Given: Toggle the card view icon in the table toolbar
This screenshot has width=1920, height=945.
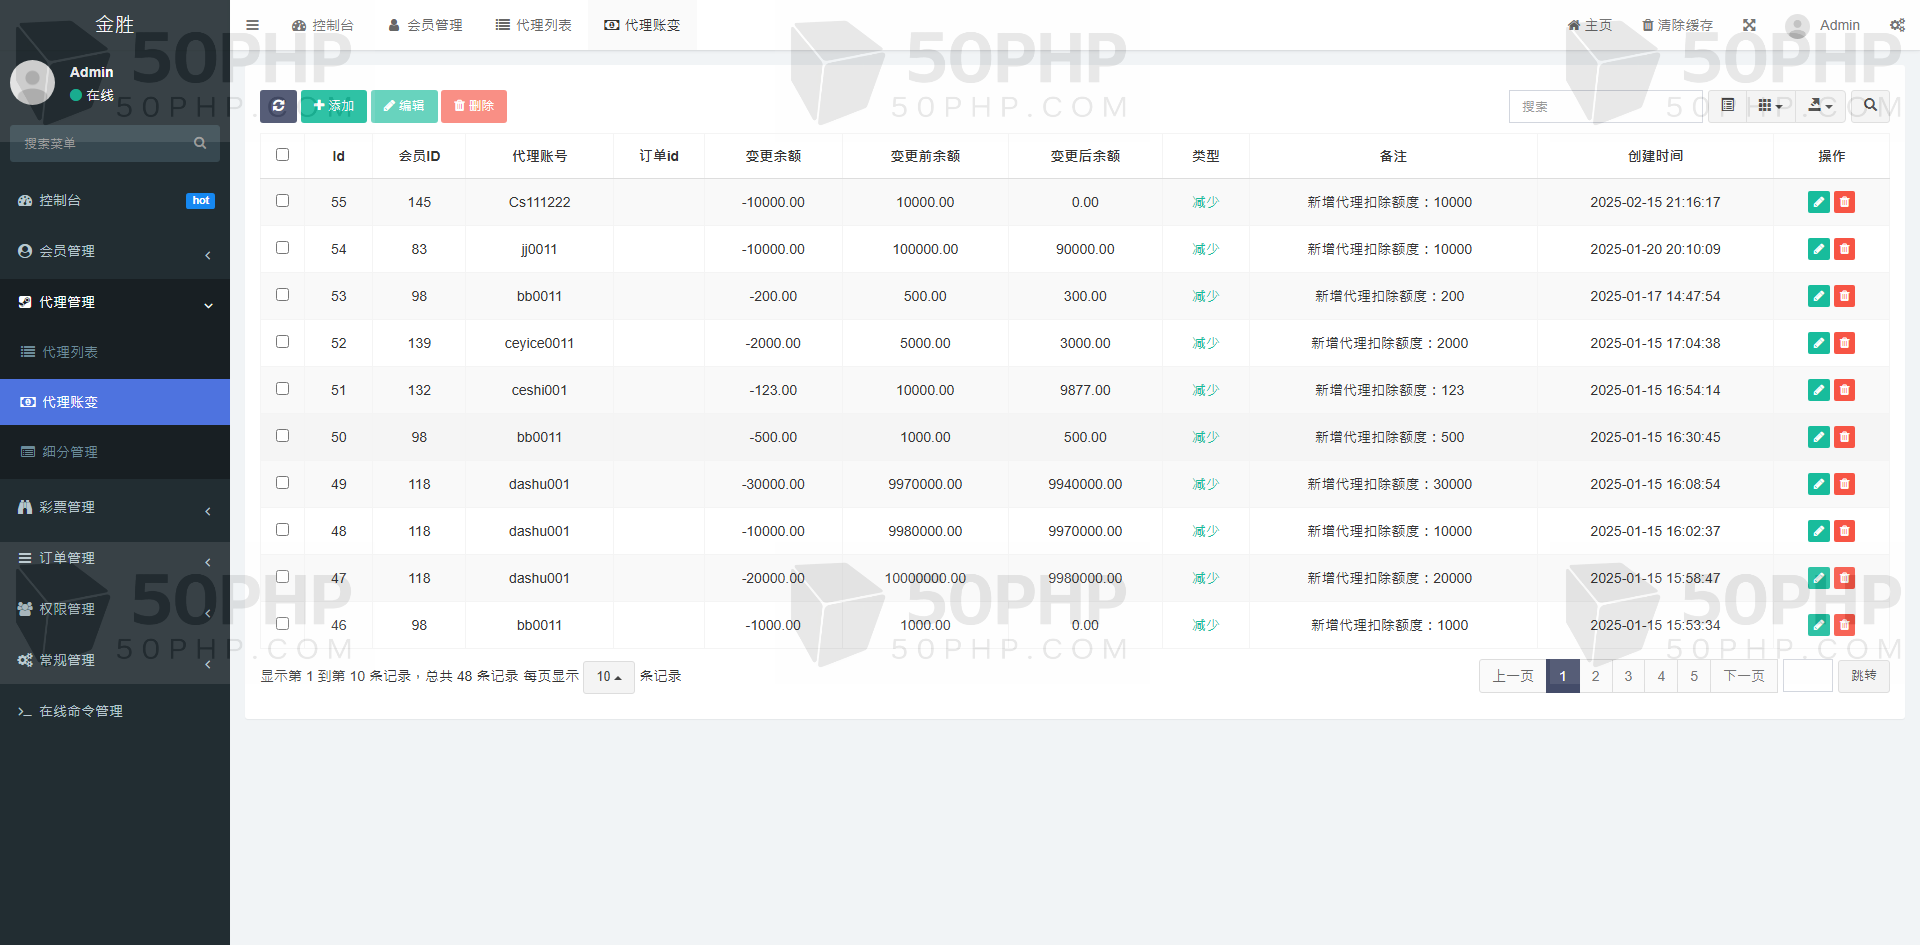Looking at the screenshot, I should 1727,106.
